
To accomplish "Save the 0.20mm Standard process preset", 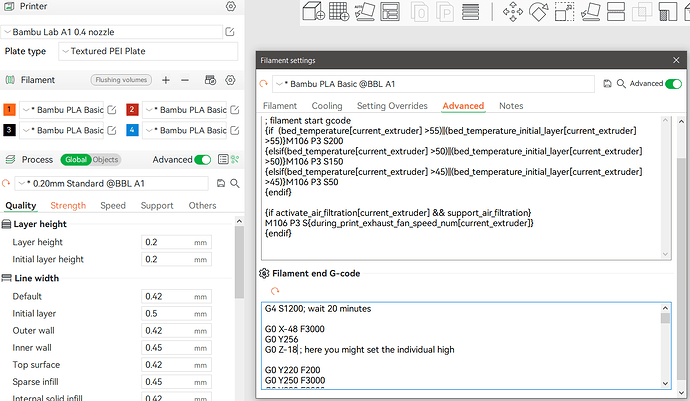I will (221, 184).
